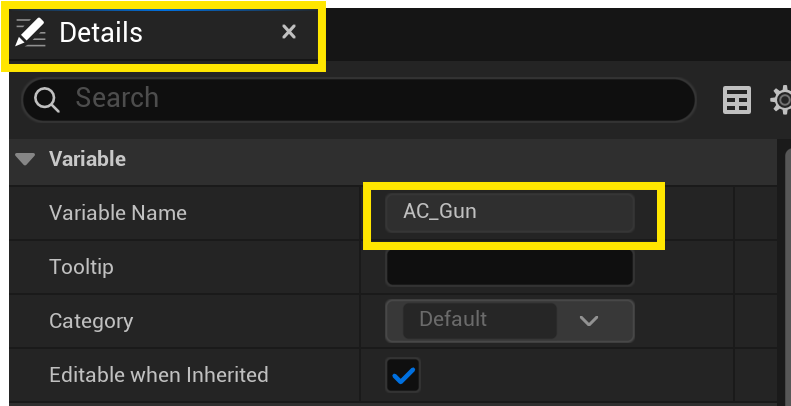Collapse the Variable section triangle
This screenshot has height=406, width=791.
tap(27, 158)
